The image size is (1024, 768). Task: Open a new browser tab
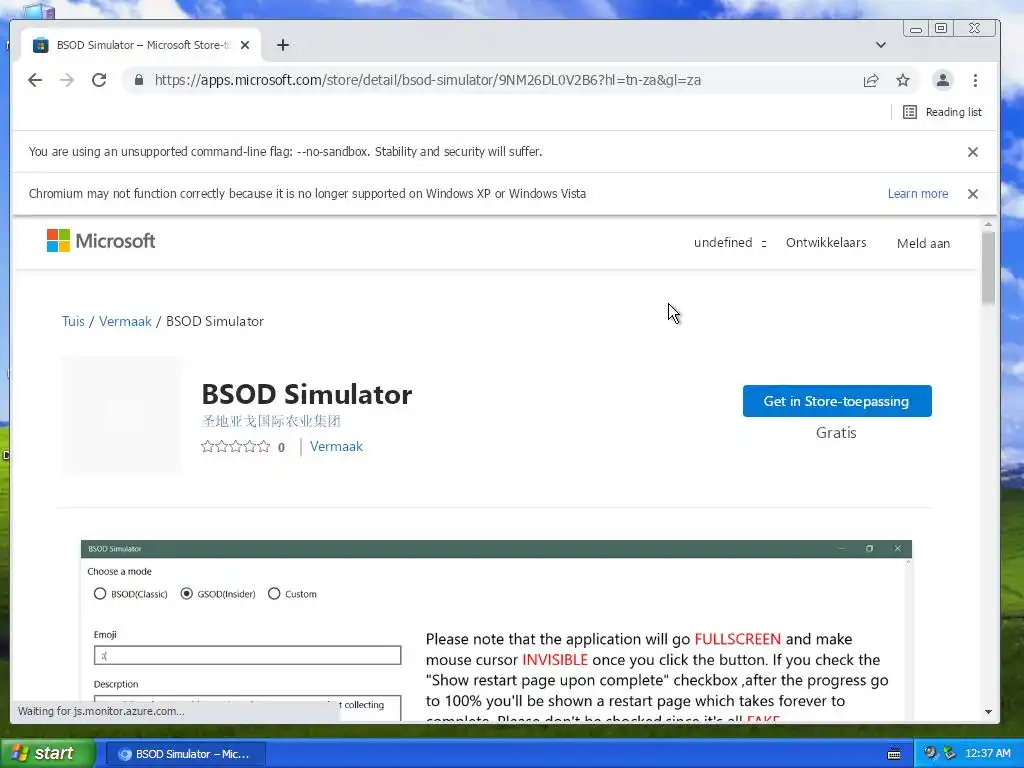click(x=283, y=45)
